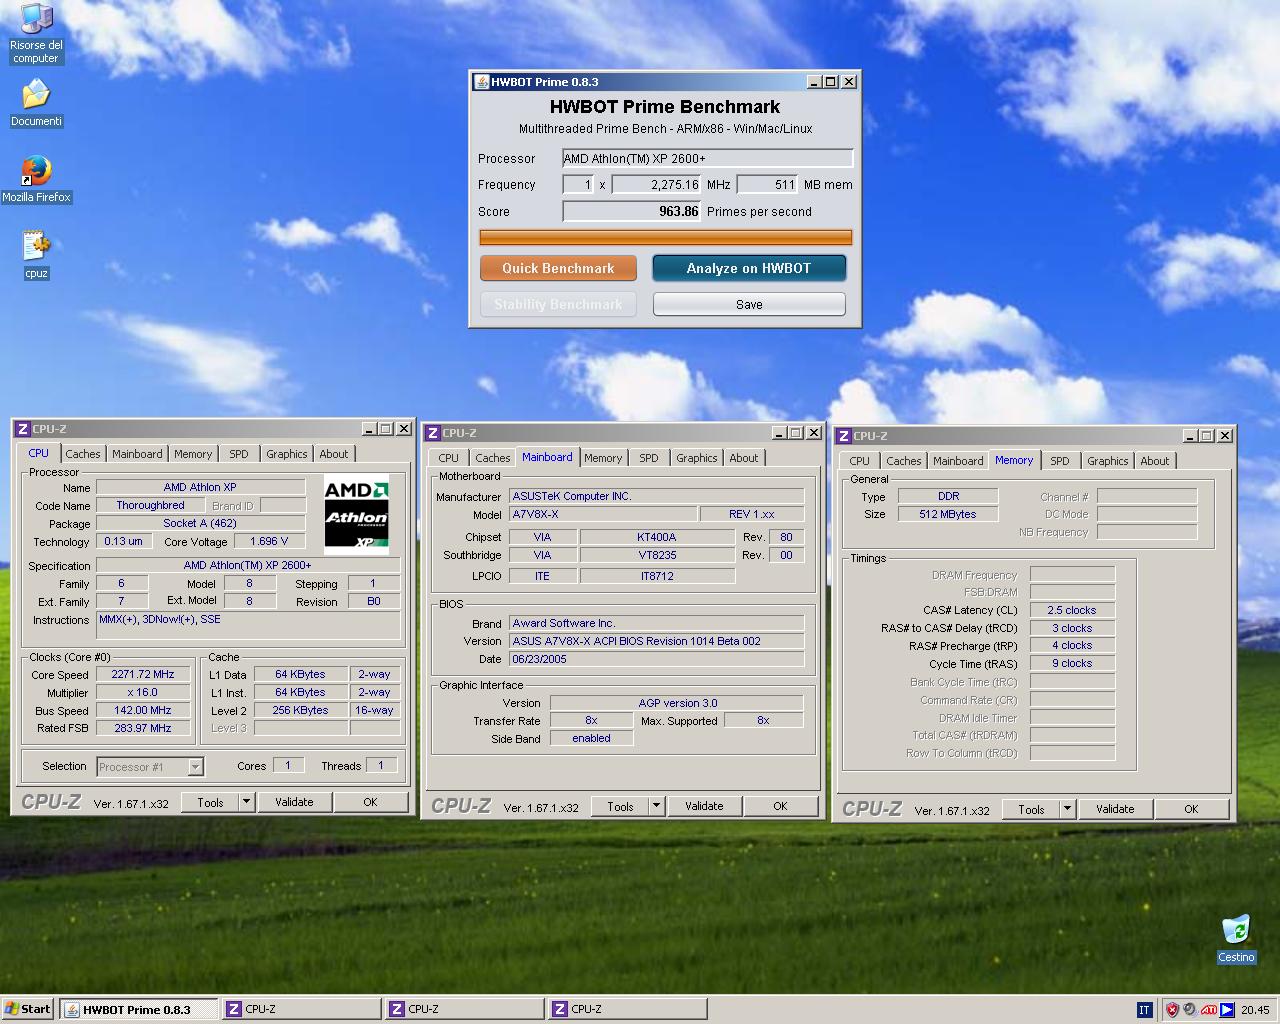Click the Score field showing 963.86

(x=632, y=211)
